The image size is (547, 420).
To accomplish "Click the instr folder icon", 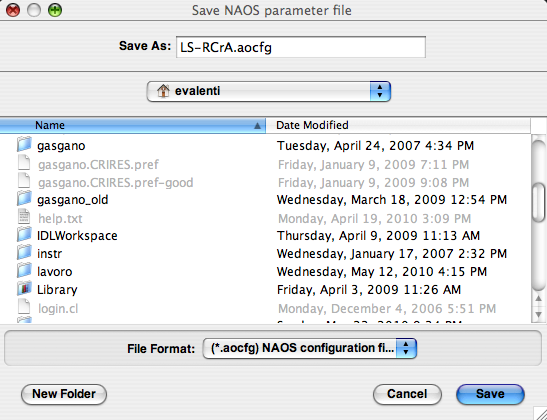I will (x=24, y=253).
